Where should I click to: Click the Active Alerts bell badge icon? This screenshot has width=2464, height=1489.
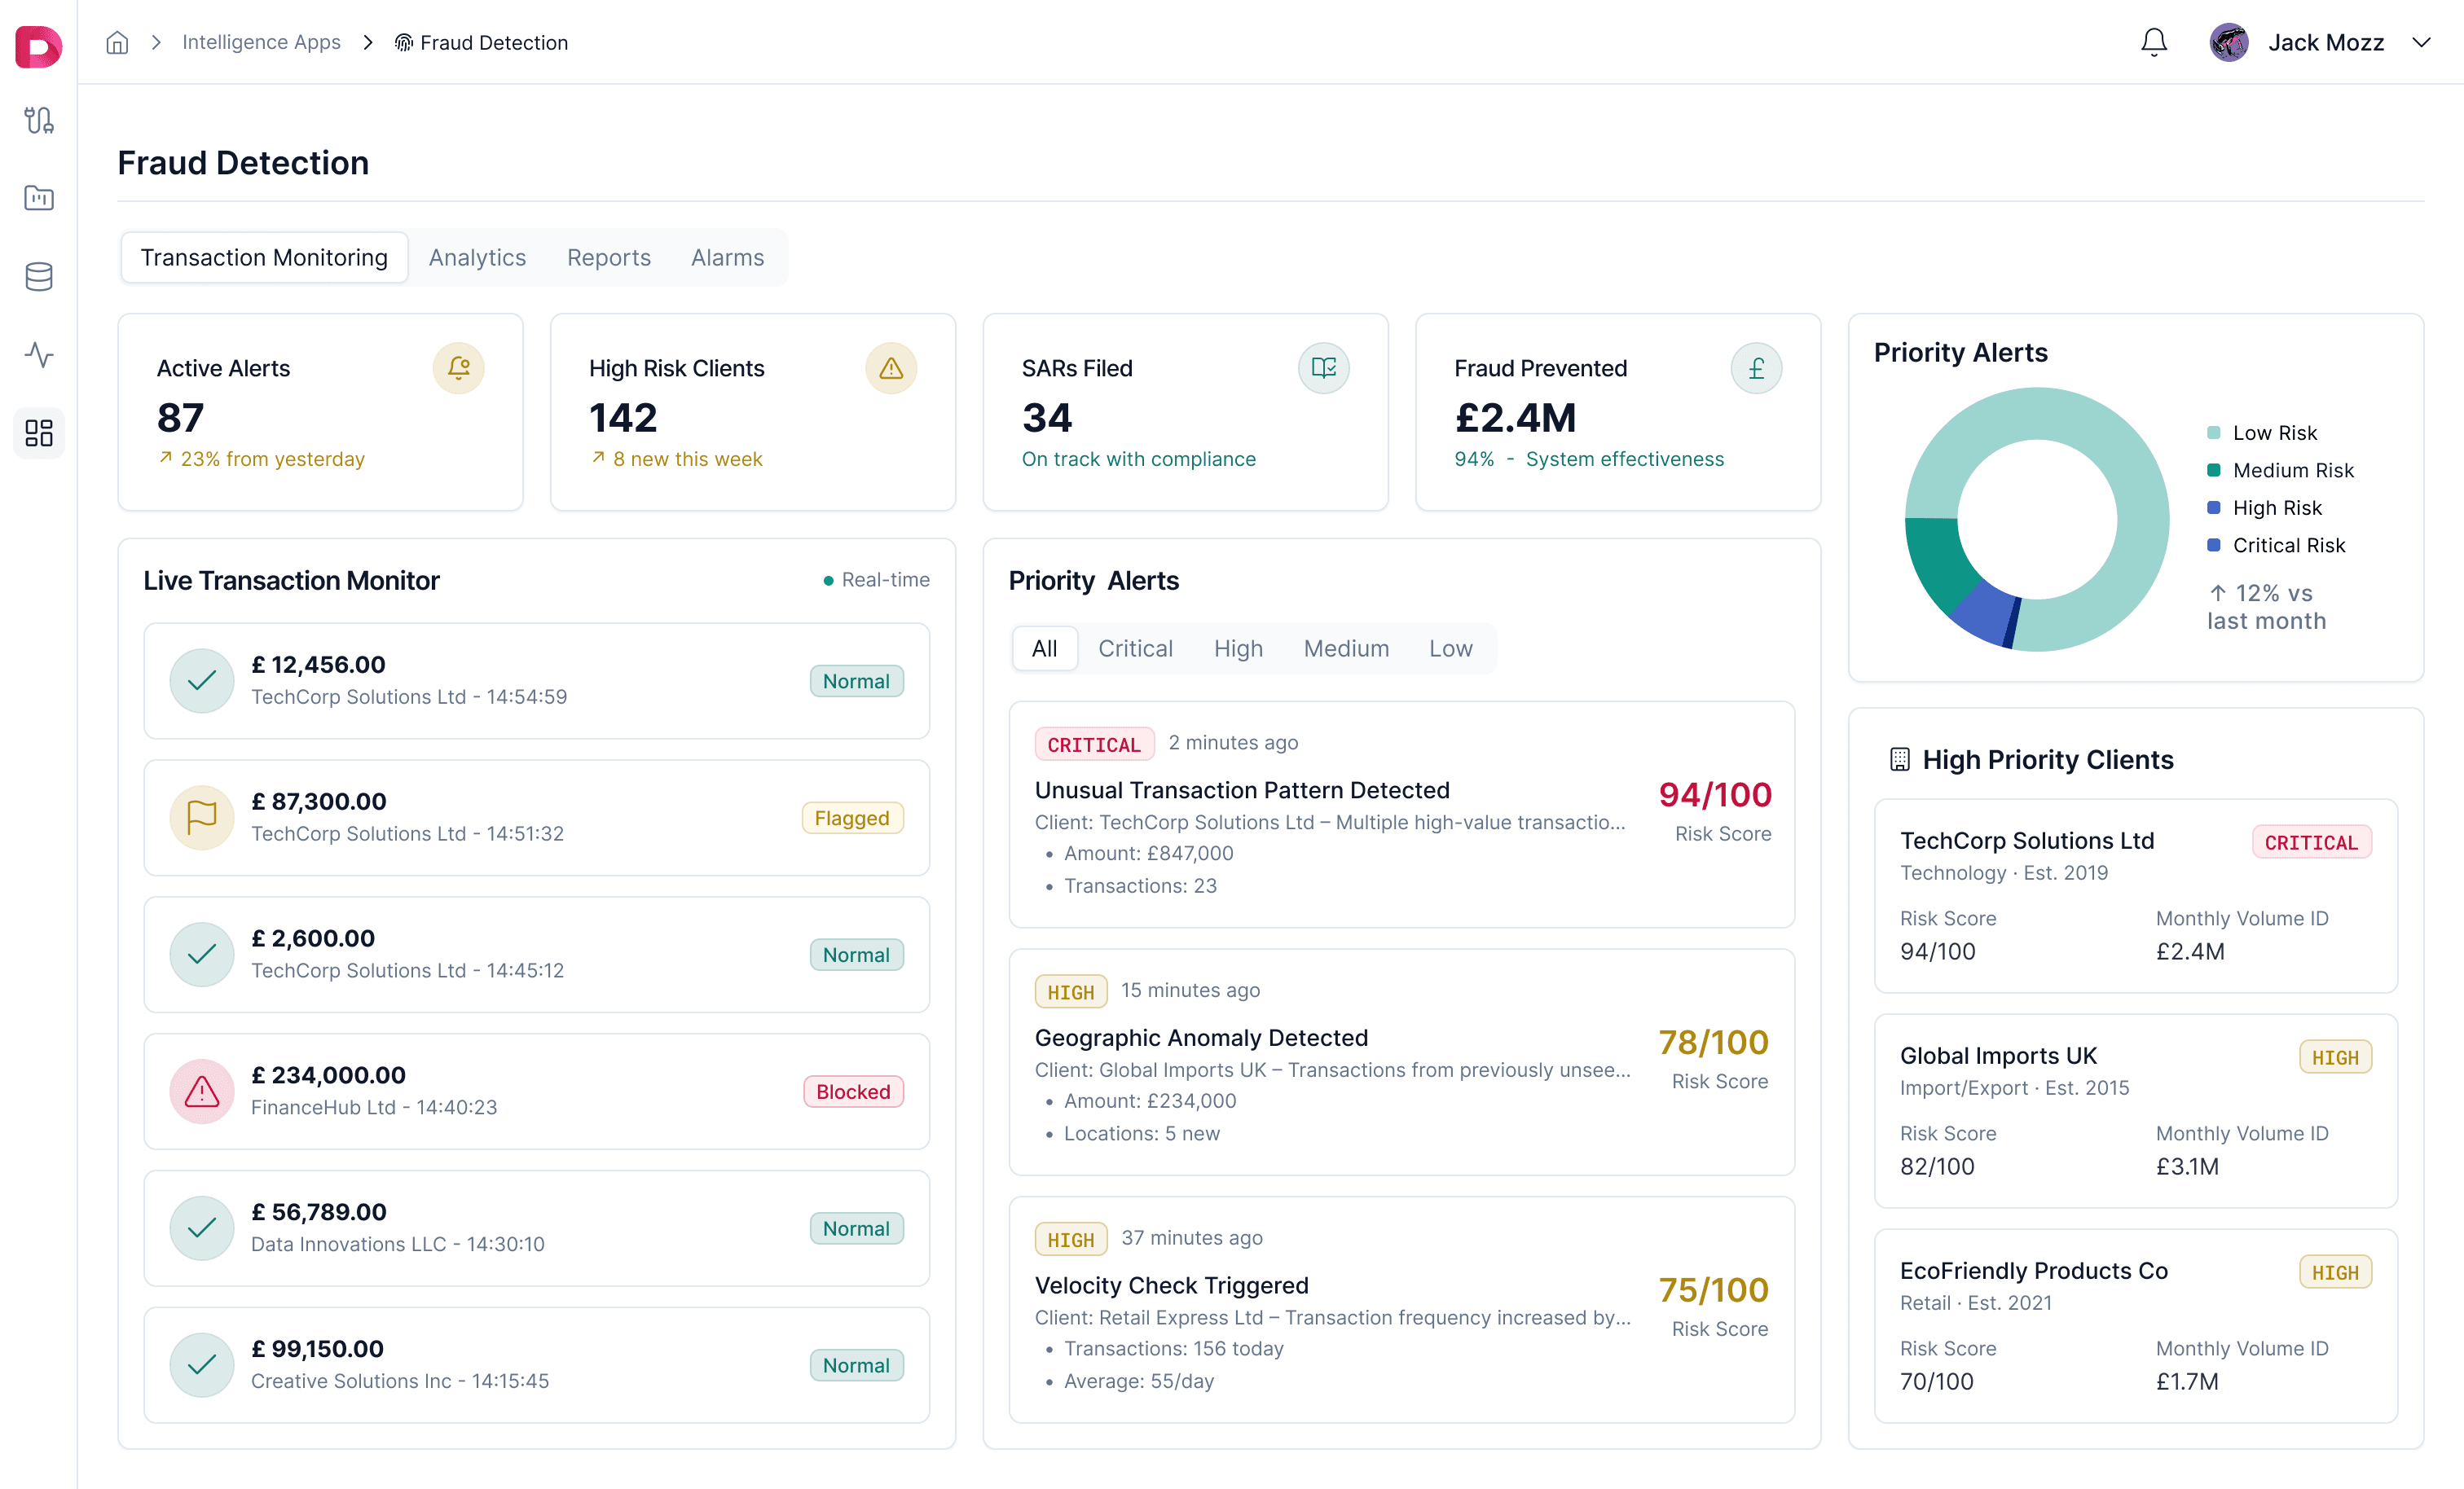pos(459,368)
